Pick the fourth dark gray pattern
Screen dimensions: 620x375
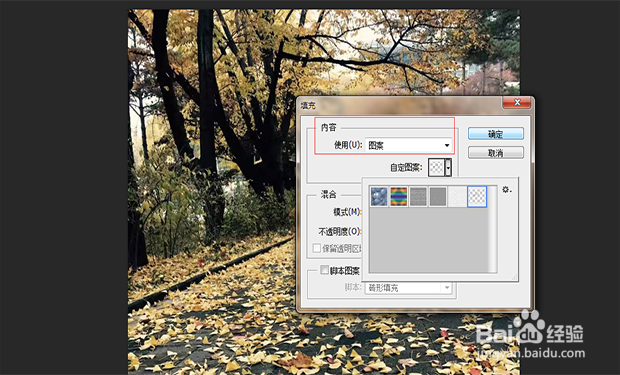[438, 197]
